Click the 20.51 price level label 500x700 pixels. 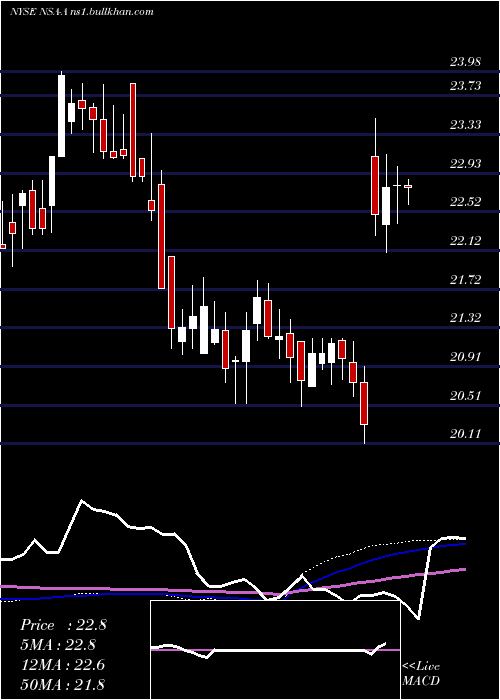point(465,396)
